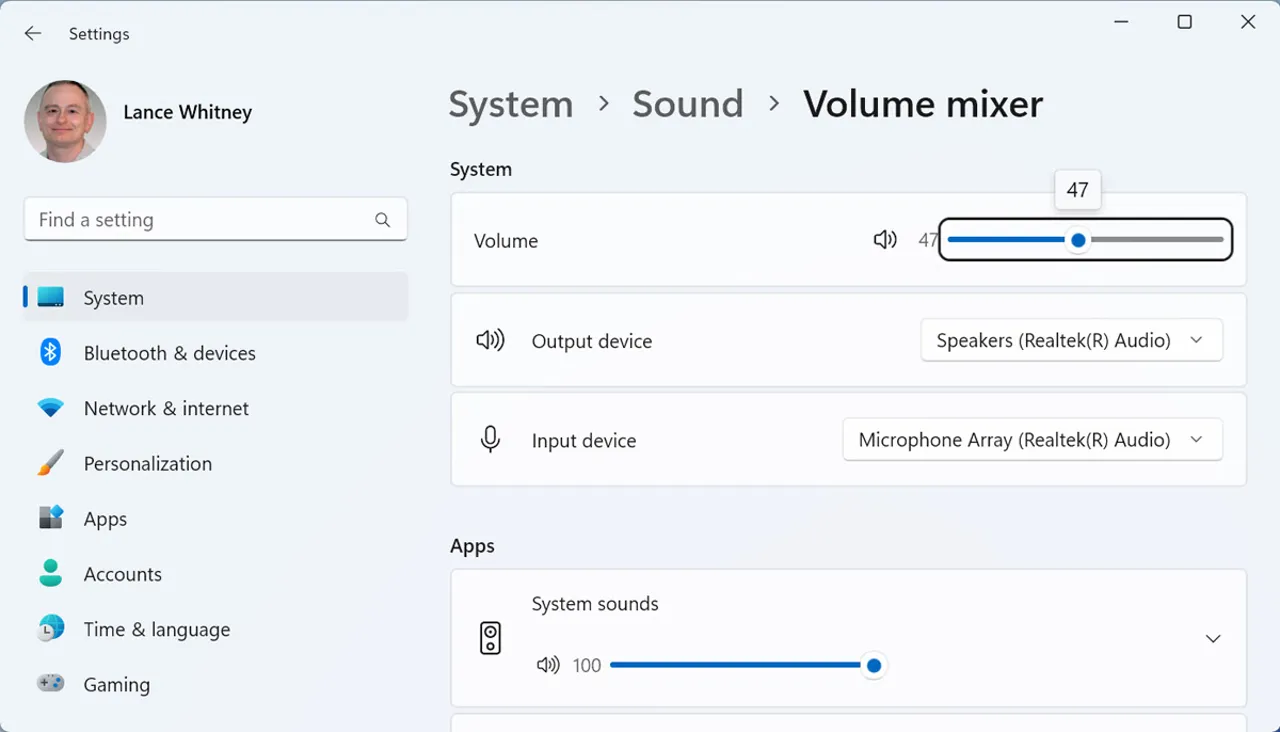Click the system Volume slider handle

[1077, 240]
